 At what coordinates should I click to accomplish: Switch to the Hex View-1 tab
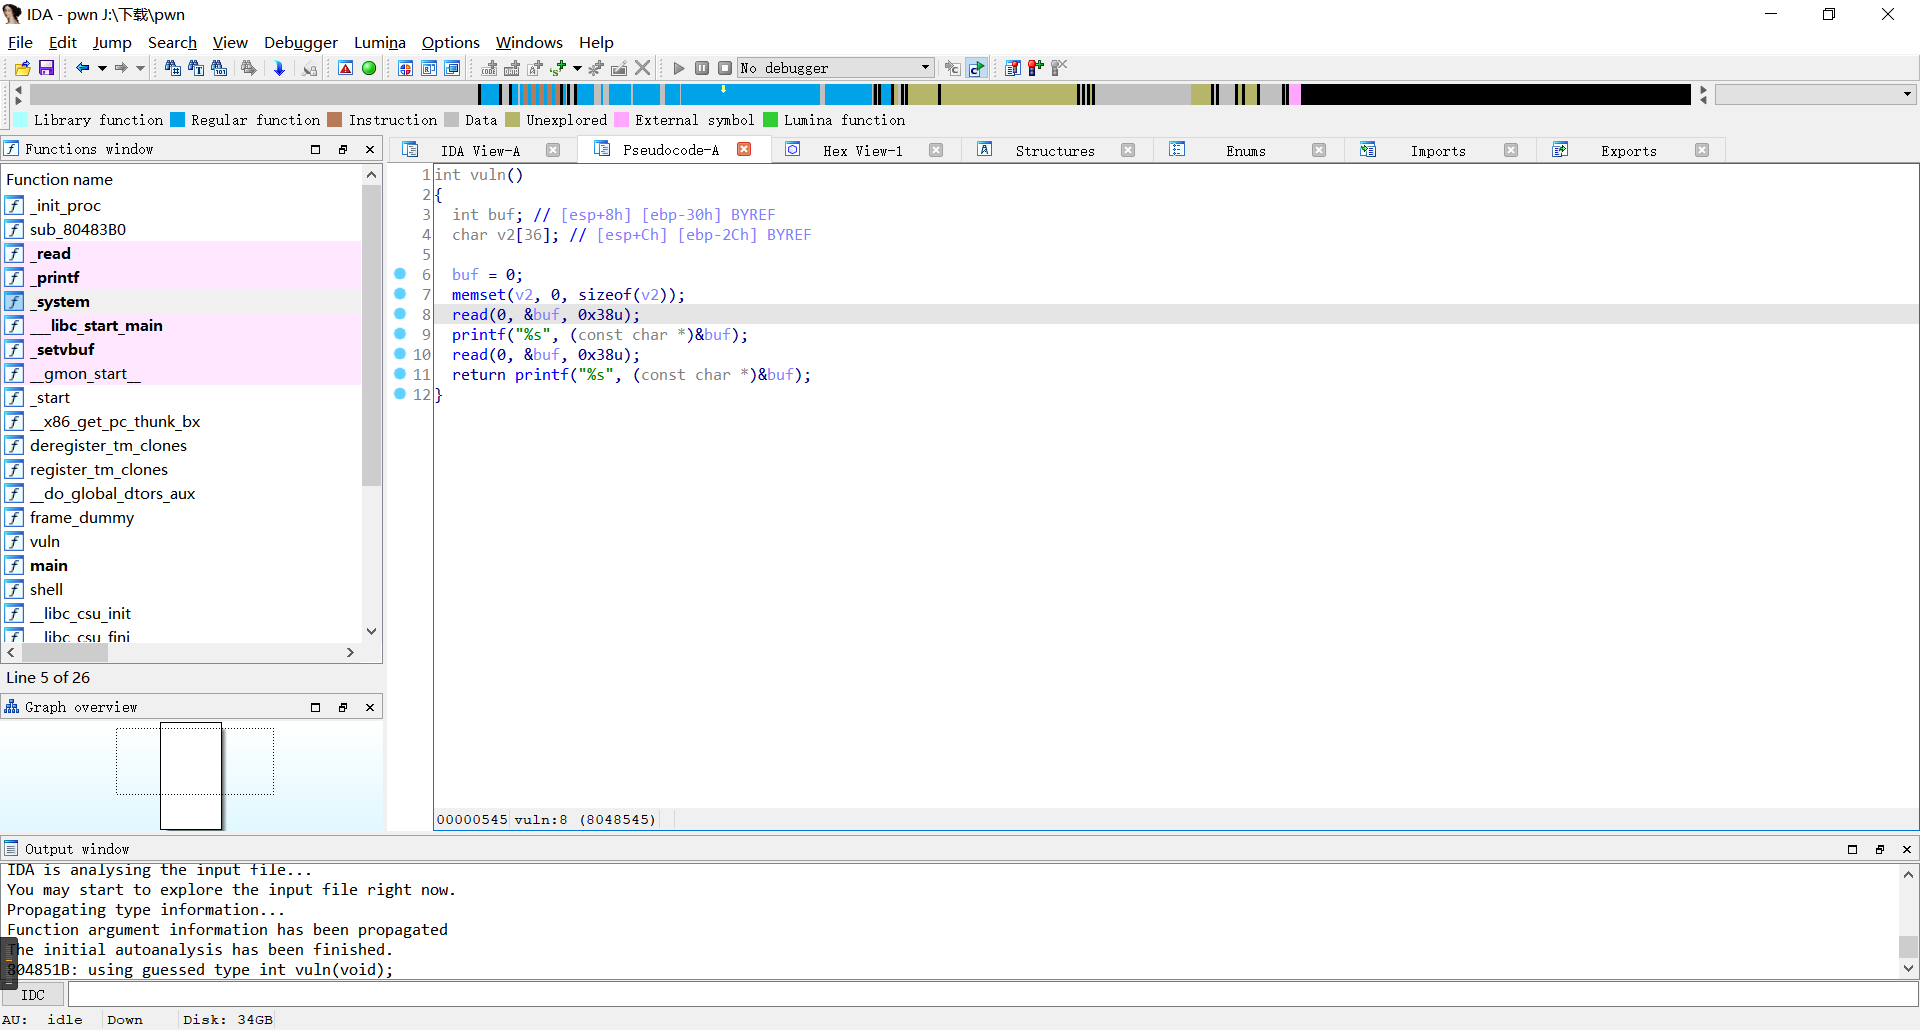(862, 150)
